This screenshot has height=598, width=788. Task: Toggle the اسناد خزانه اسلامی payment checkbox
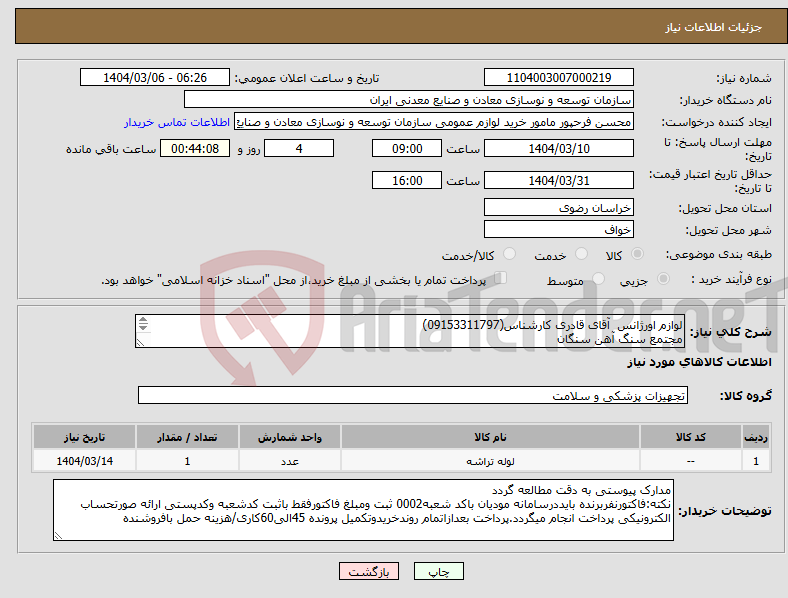[501, 278]
